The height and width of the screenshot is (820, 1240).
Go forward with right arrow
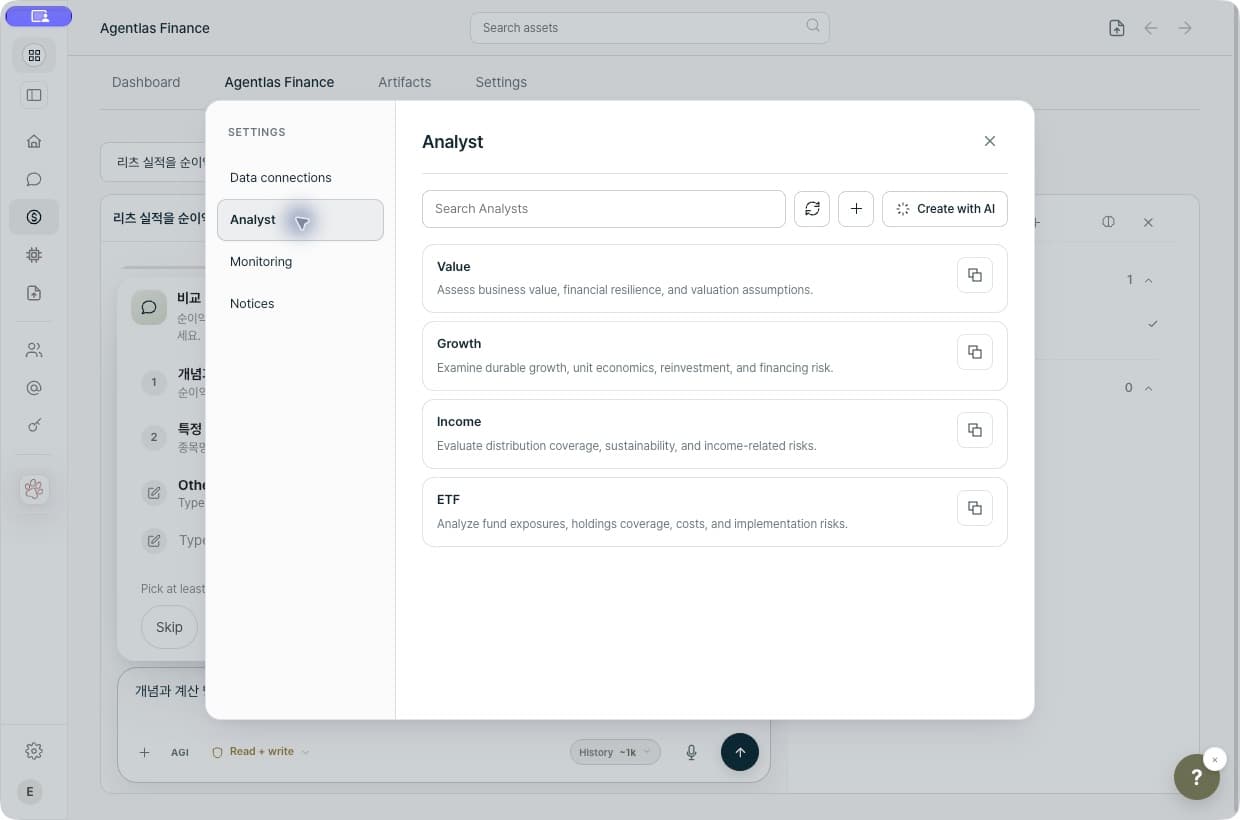click(x=1185, y=28)
